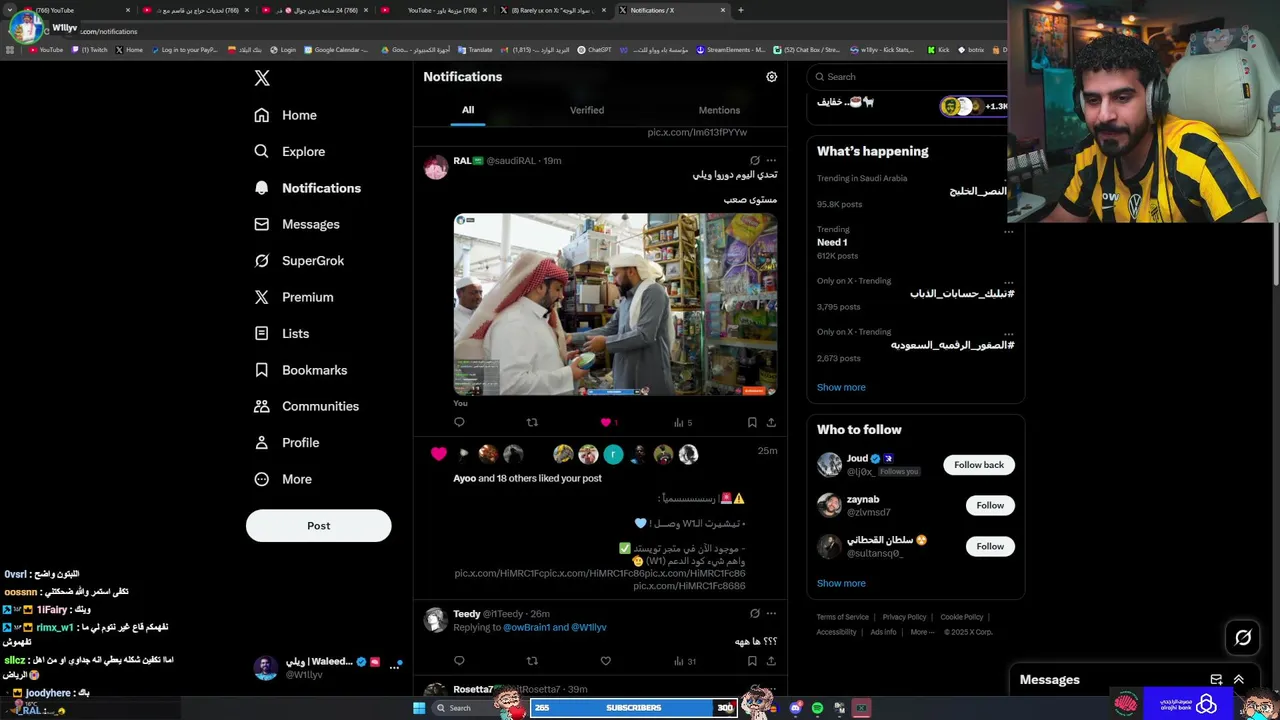Screen dimensions: 1280x720
Task: Click the Communities icon in the sidebar
Action: (x=262, y=406)
